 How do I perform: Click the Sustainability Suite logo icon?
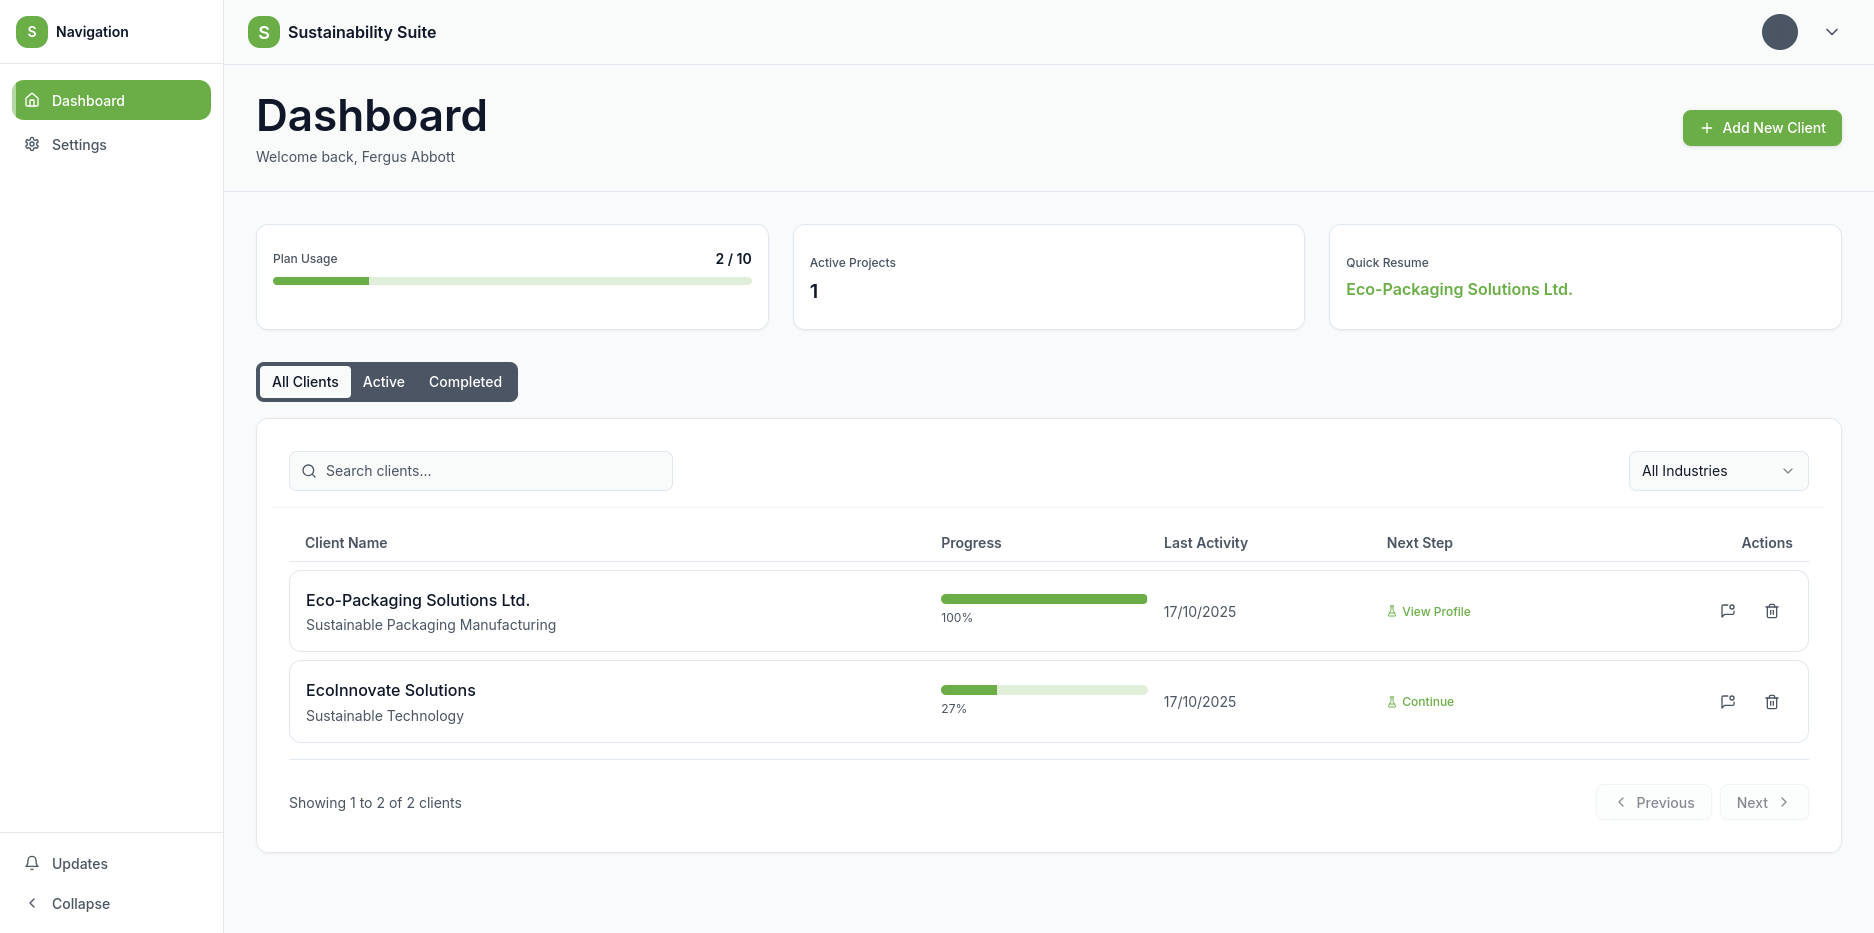coord(262,31)
